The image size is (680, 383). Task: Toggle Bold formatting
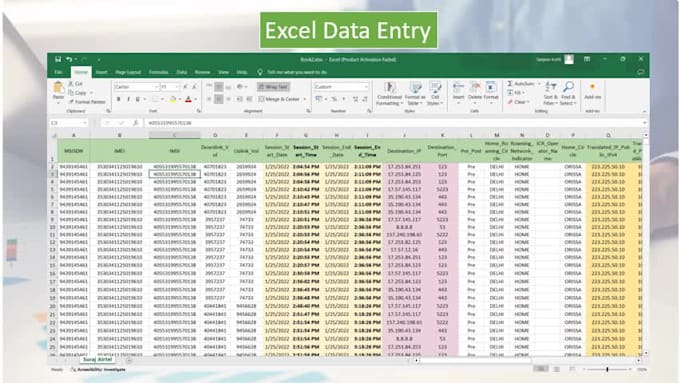point(118,99)
